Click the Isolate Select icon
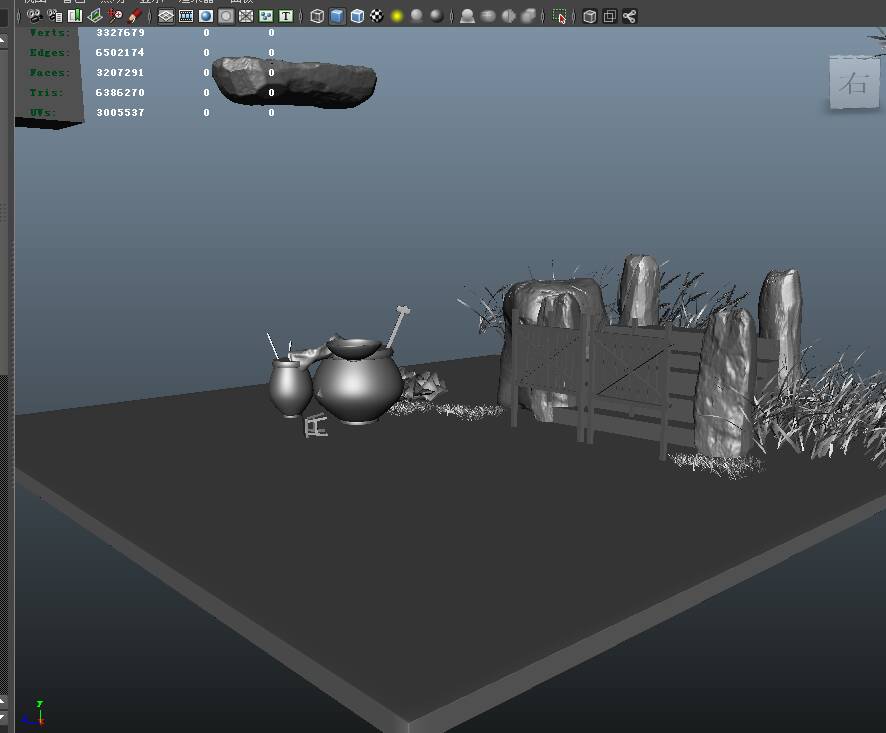Screen dimensions: 886x733 point(559,16)
